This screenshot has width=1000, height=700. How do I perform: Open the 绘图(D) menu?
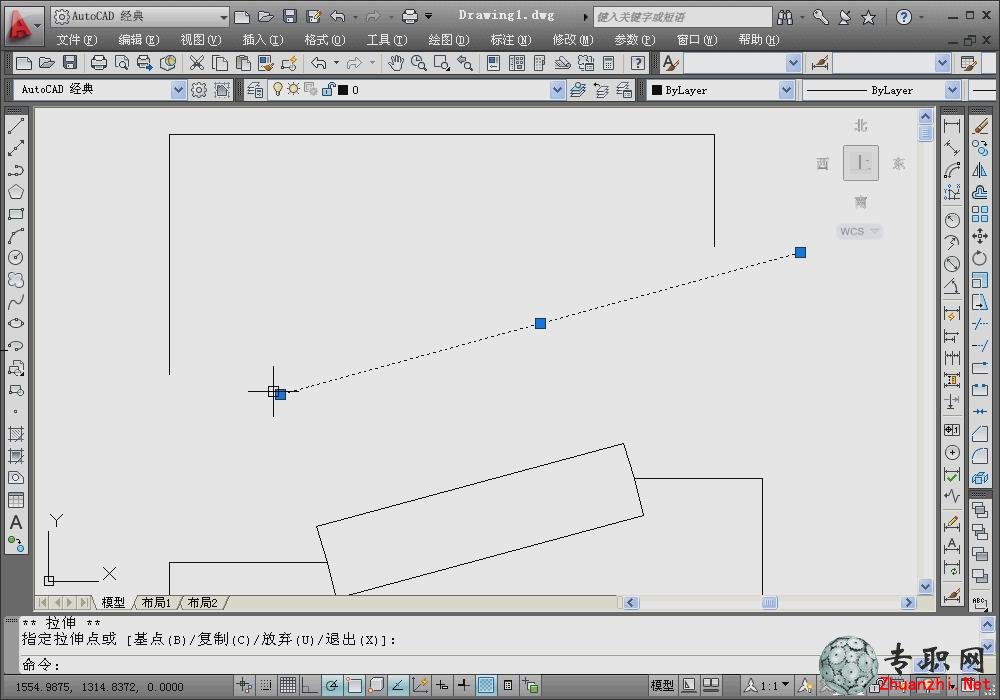pyautogui.click(x=449, y=40)
